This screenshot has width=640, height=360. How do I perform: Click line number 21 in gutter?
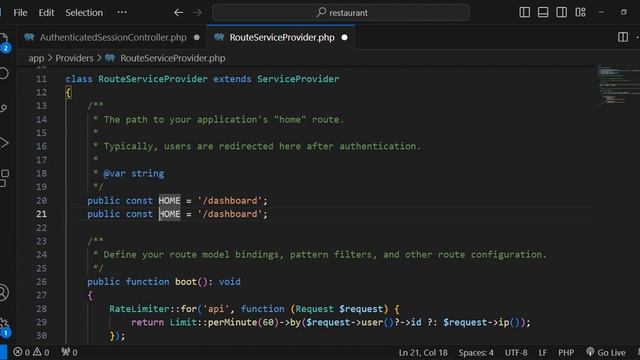click(41, 214)
